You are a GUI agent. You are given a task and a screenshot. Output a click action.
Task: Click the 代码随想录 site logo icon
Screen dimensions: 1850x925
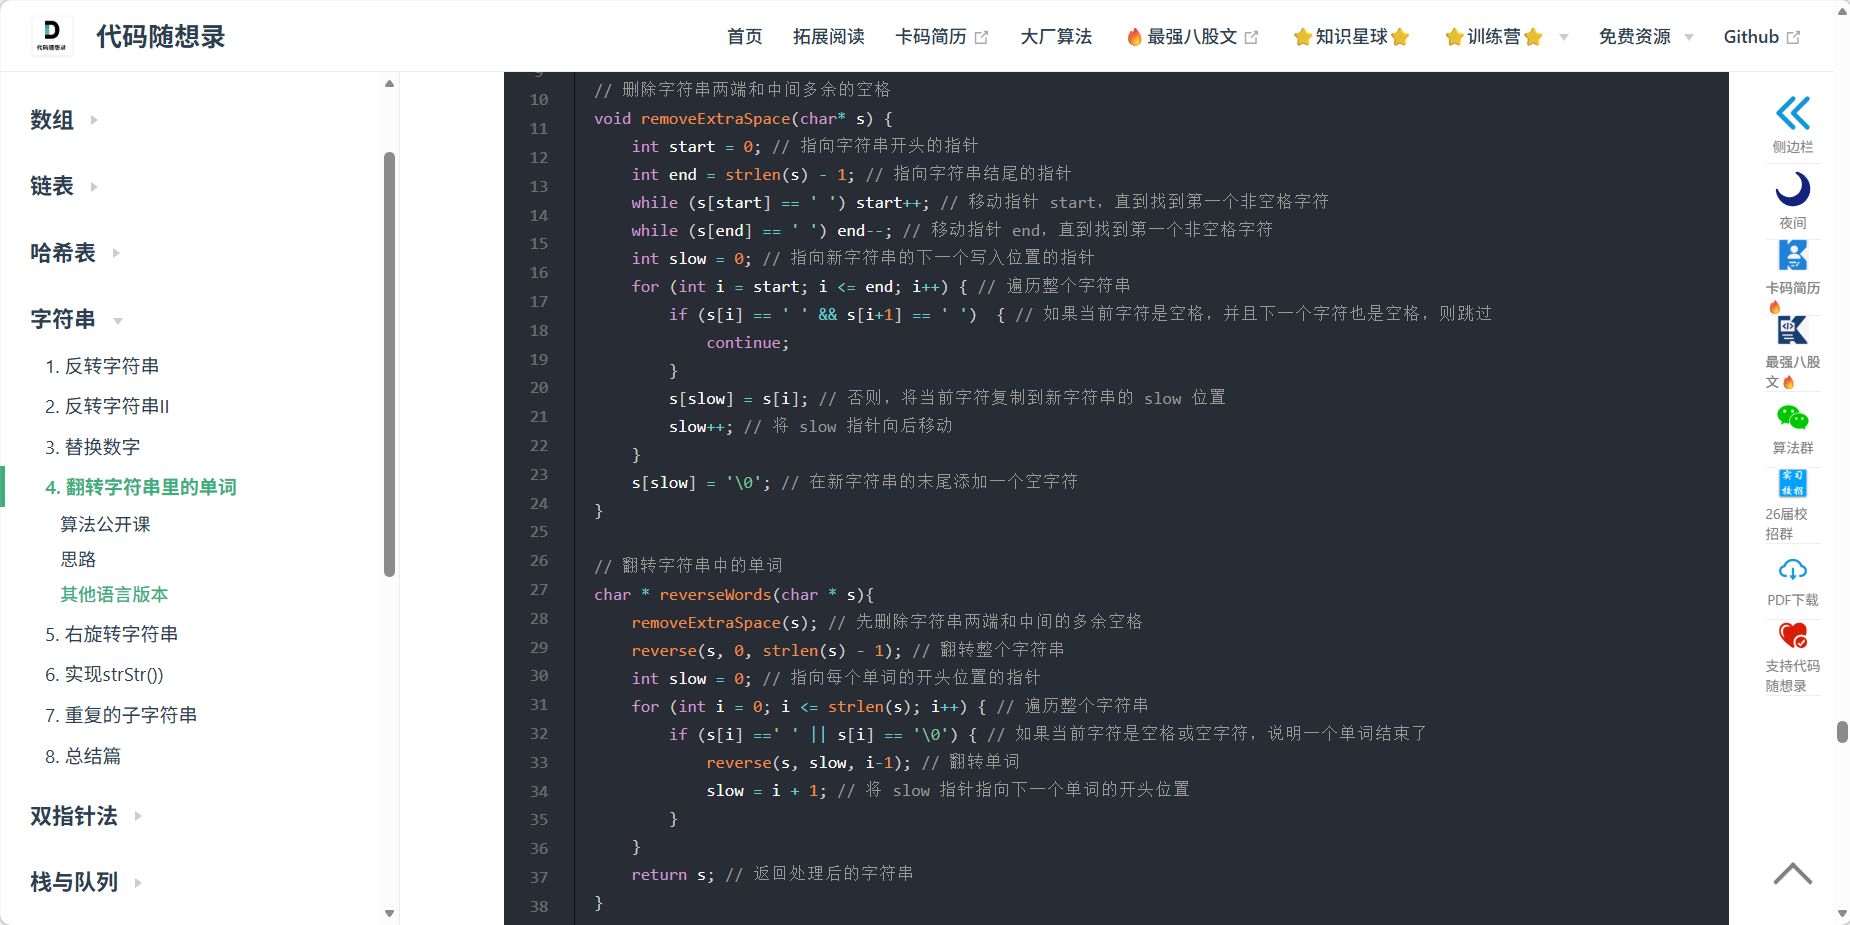[x=52, y=36]
